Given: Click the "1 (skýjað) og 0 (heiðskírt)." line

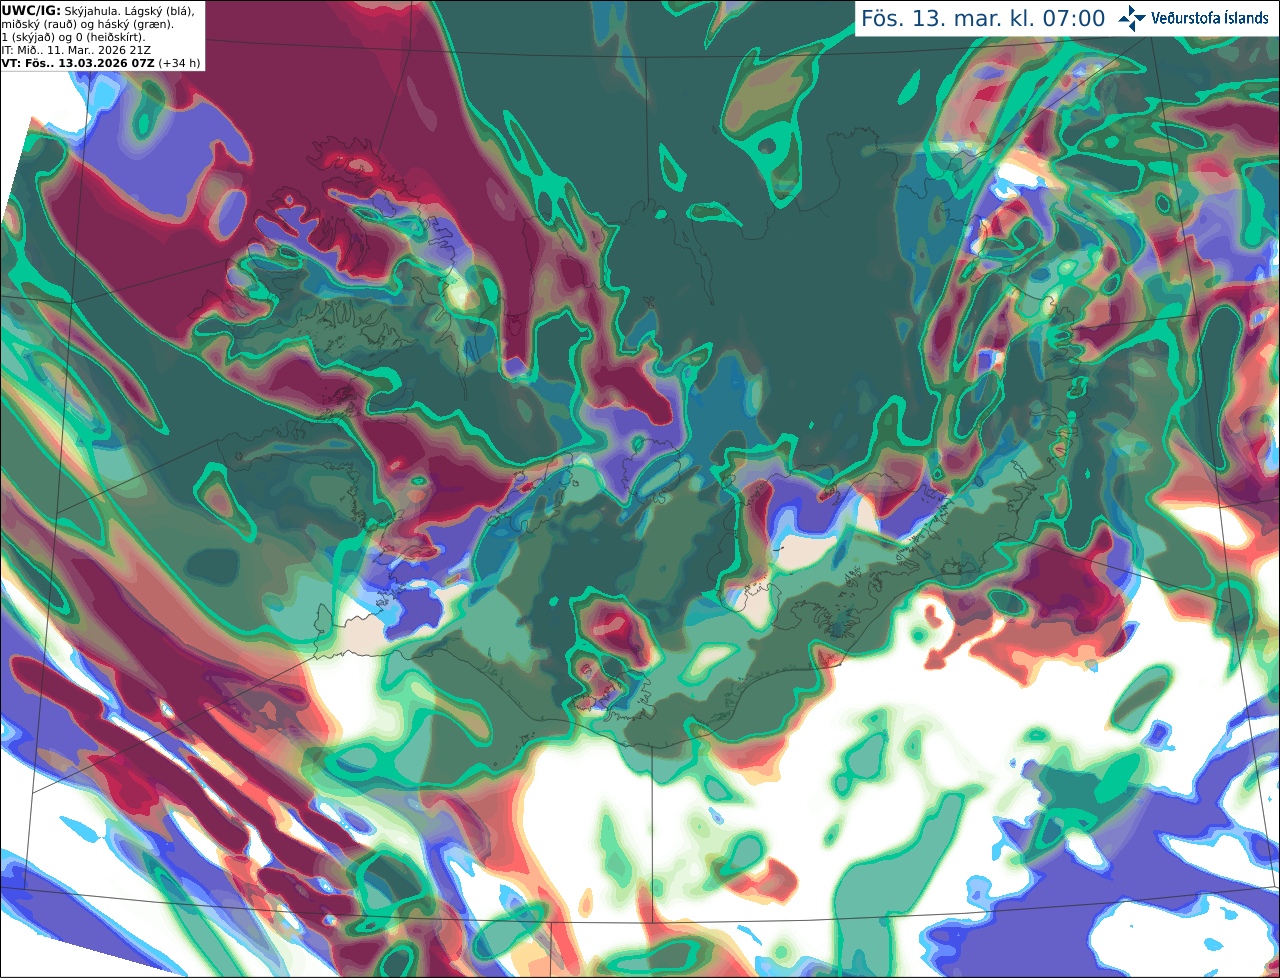Looking at the screenshot, I should point(73,37).
